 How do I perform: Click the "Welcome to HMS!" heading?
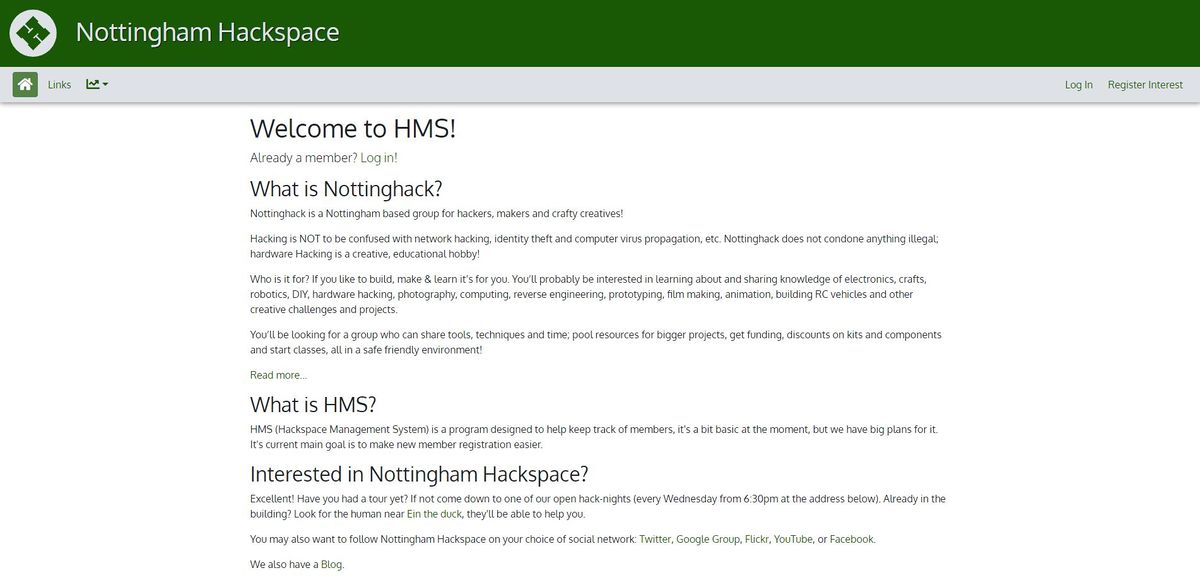coord(352,128)
